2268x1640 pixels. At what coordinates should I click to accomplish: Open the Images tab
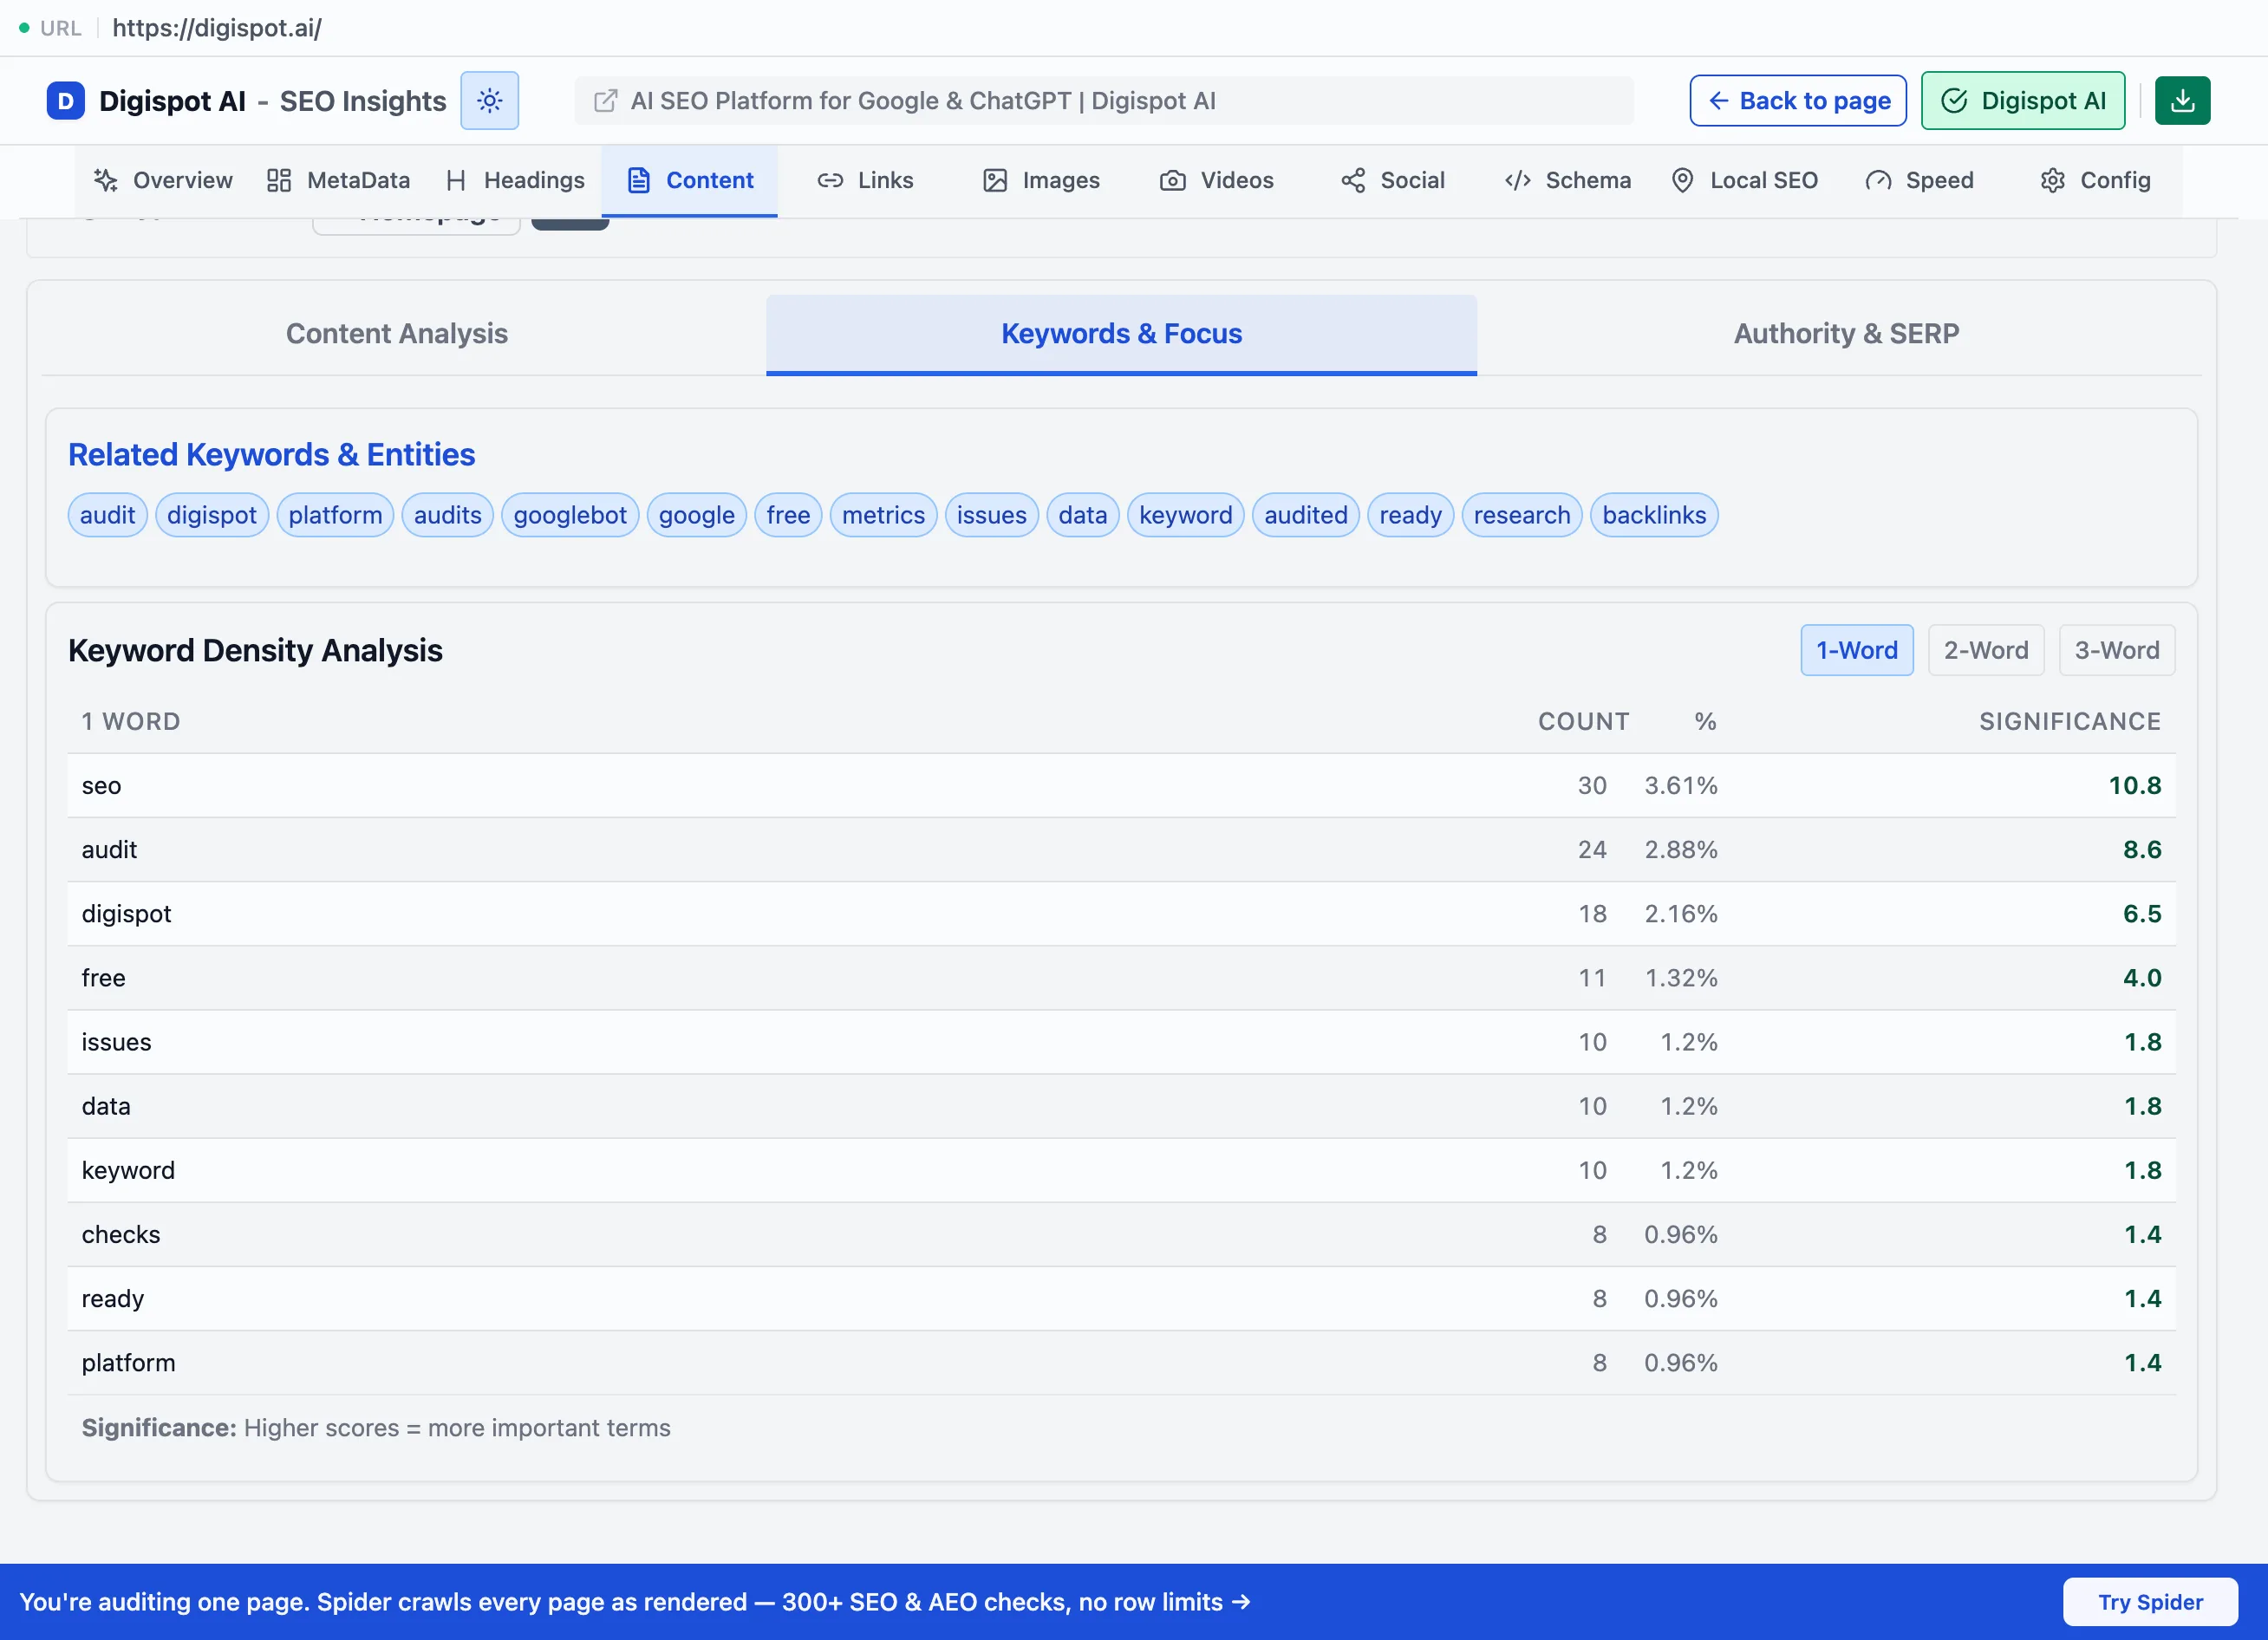(x=1041, y=181)
